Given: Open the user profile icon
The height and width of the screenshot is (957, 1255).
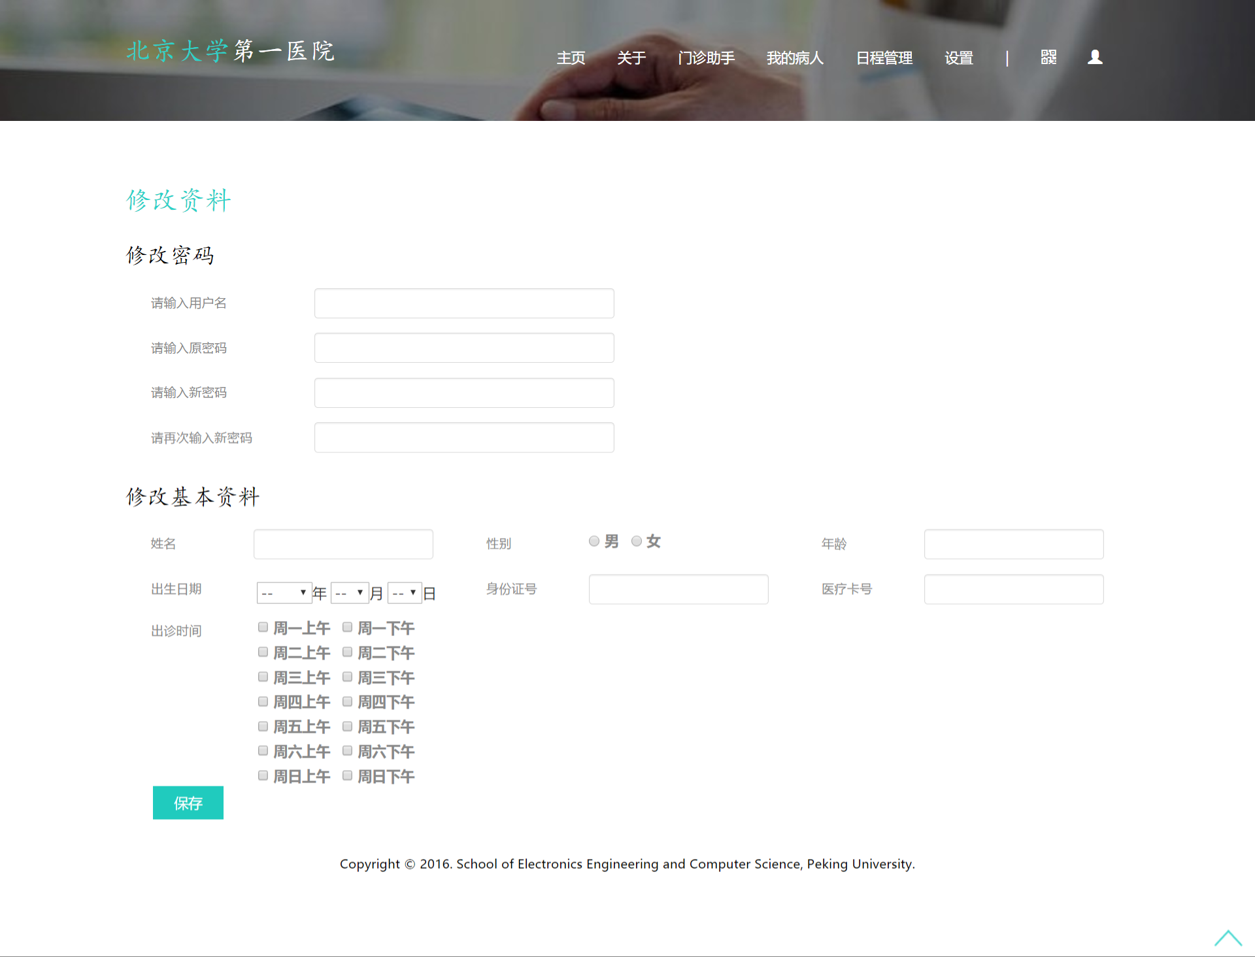Looking at the screenshot, I should point(1095,57).
